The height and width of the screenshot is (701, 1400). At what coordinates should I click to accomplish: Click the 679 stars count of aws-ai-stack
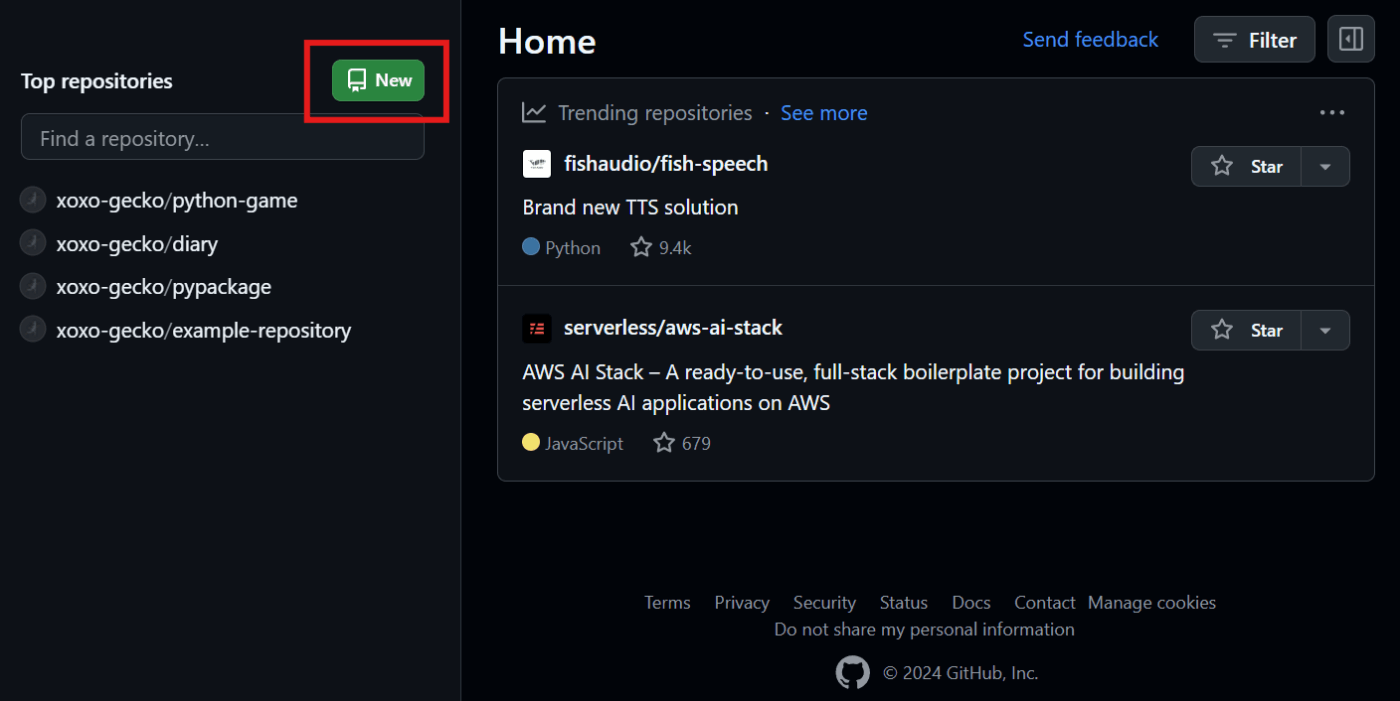coord(682,443)
